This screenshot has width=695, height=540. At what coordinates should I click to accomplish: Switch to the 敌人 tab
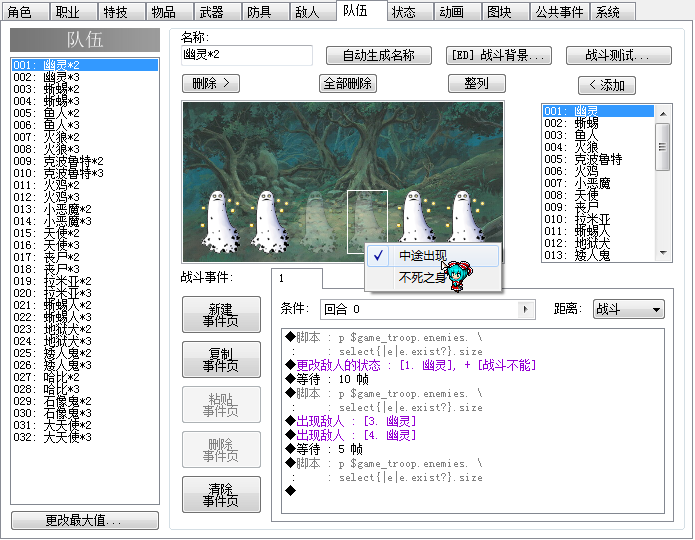coord(312,12)
